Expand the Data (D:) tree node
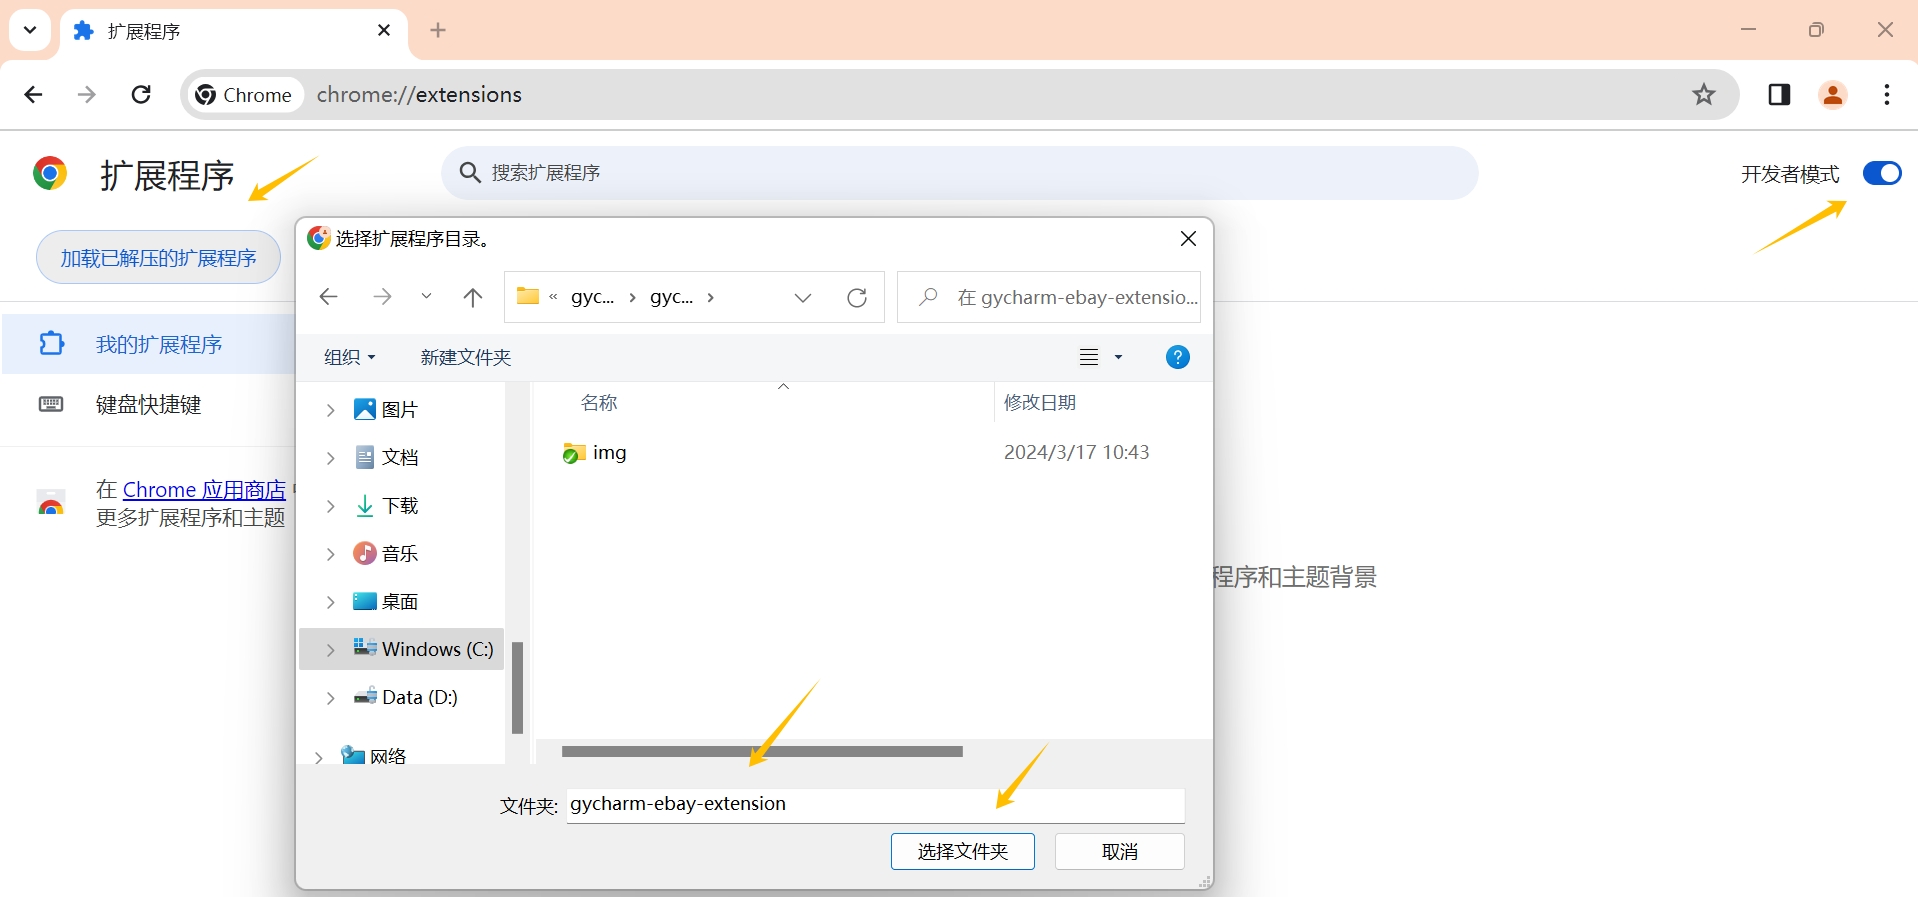The width and height of the screenshot is (1918, 897). pos(330,698)
